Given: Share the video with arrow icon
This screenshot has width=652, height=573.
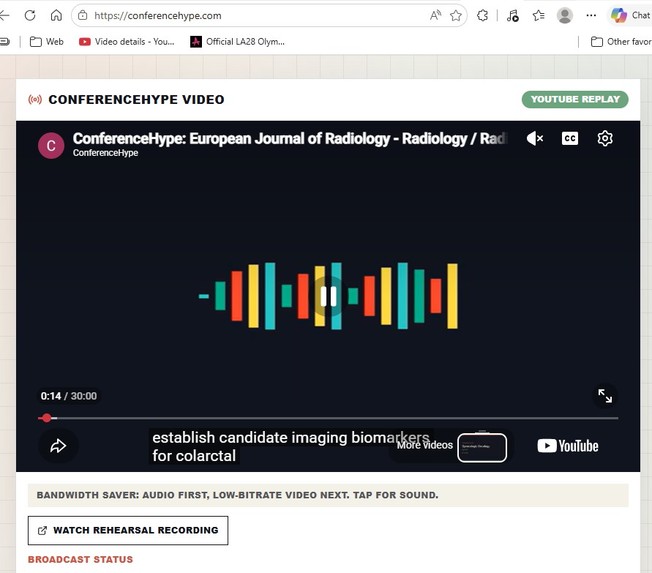Looking at the screenshot, I should [58, 446].
